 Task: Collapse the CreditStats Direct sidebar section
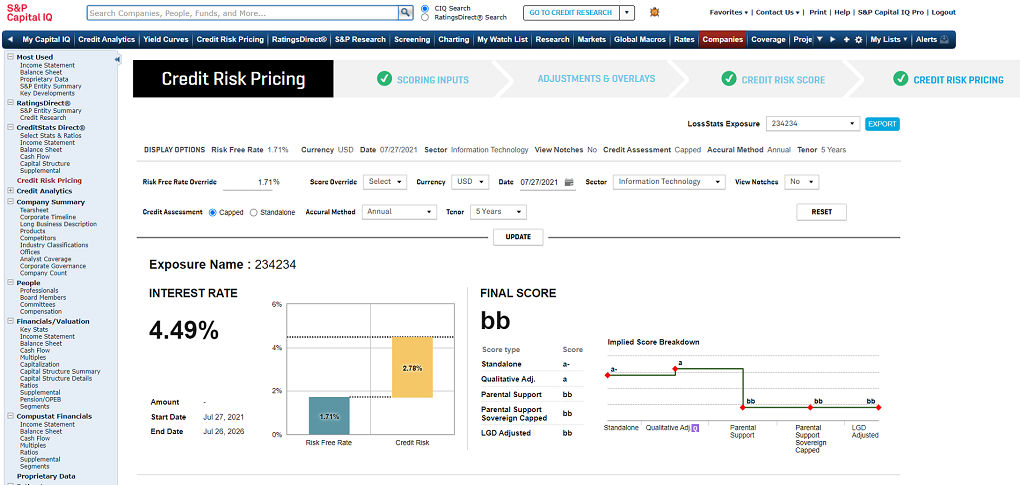click(10, 127)
